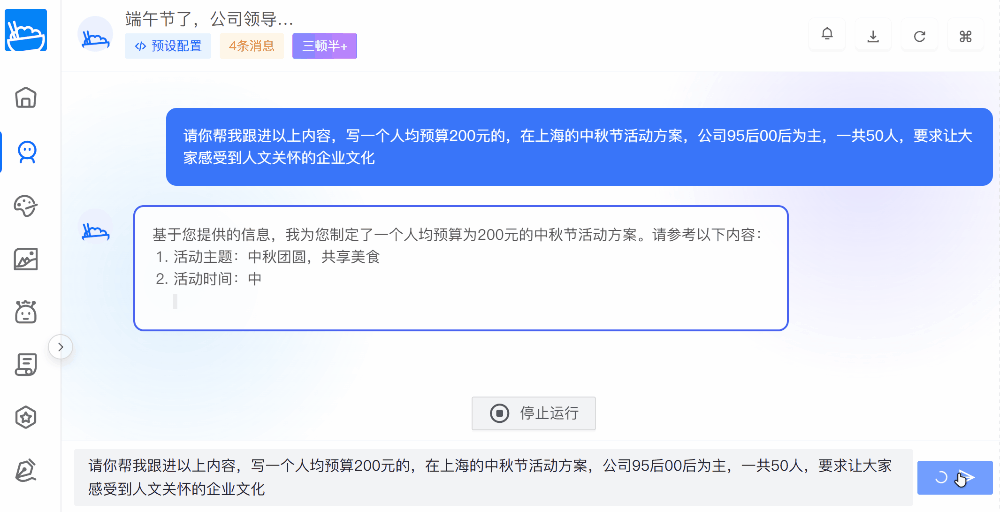The width and height of the screenshot is (1000, 512).
Task: Open the 预设配置 preset settings tag
Action: (168, 46)
